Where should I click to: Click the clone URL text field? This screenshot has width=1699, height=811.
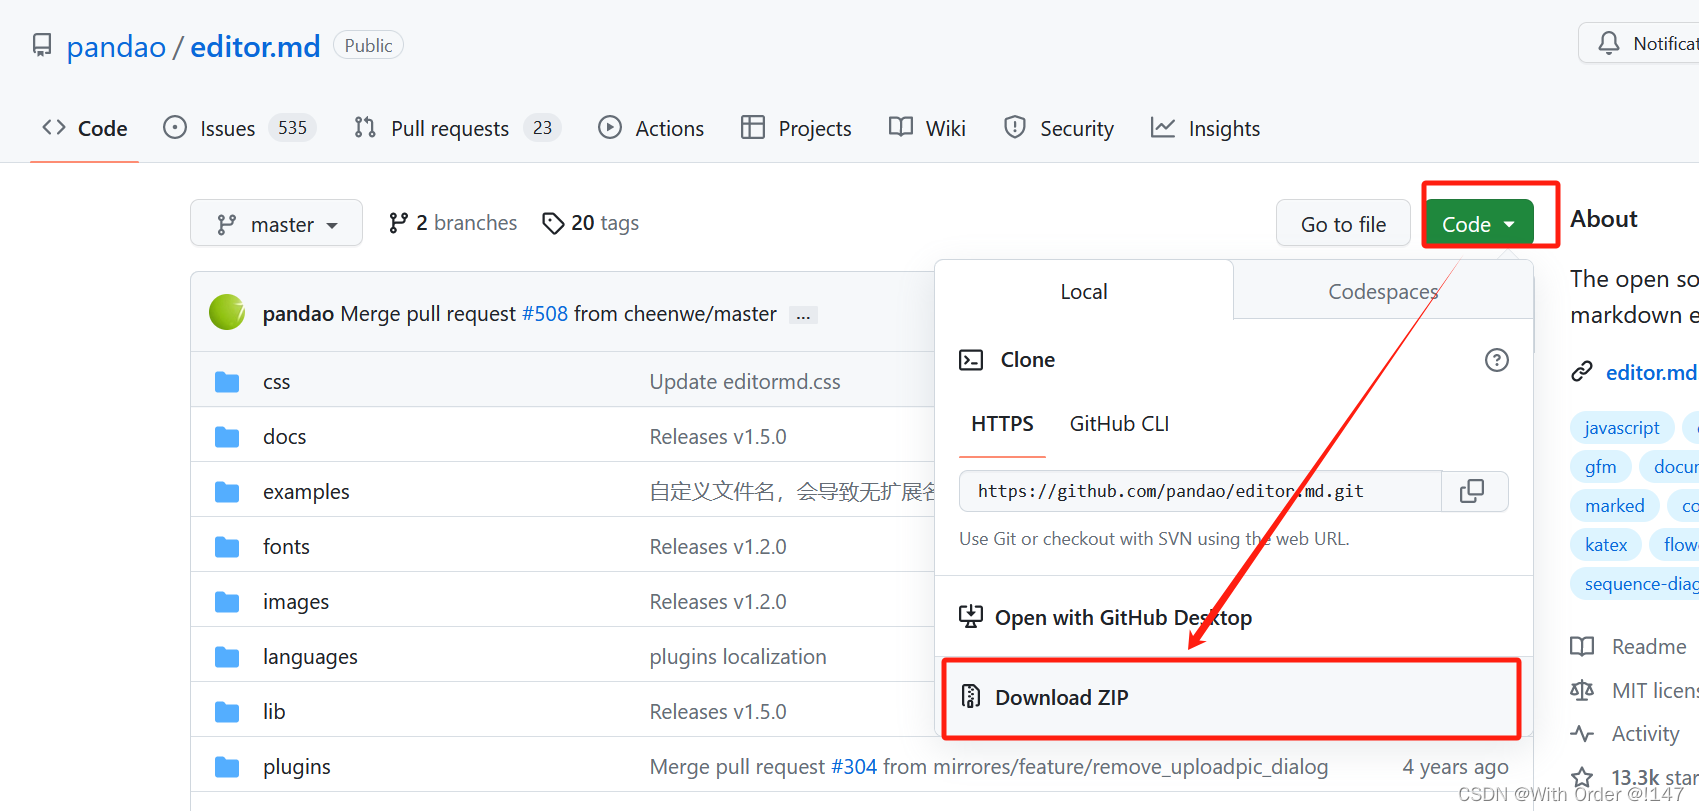pos(1200,491)
